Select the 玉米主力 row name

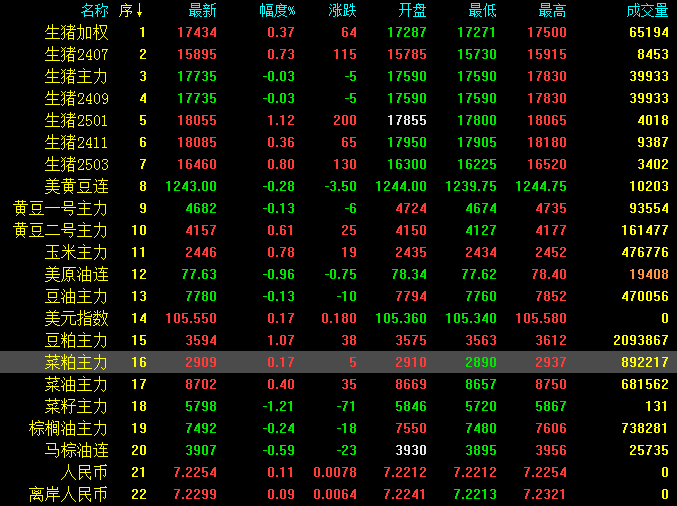[x=76, y=253]
